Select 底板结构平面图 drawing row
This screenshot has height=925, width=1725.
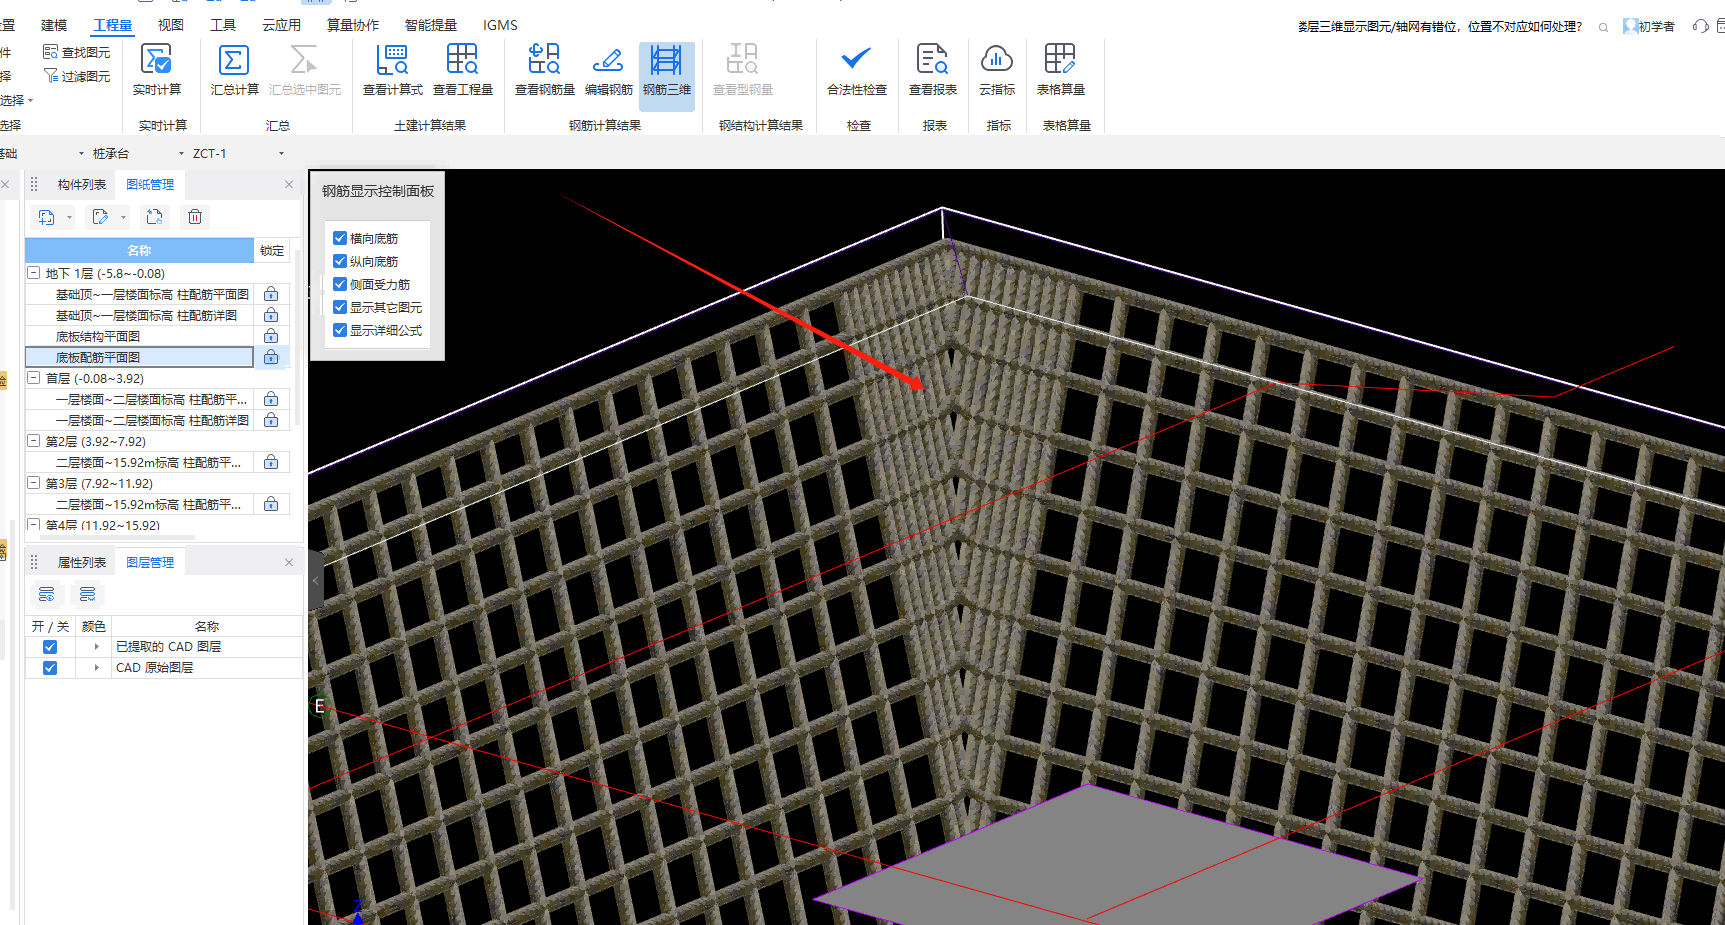(139, 336)
